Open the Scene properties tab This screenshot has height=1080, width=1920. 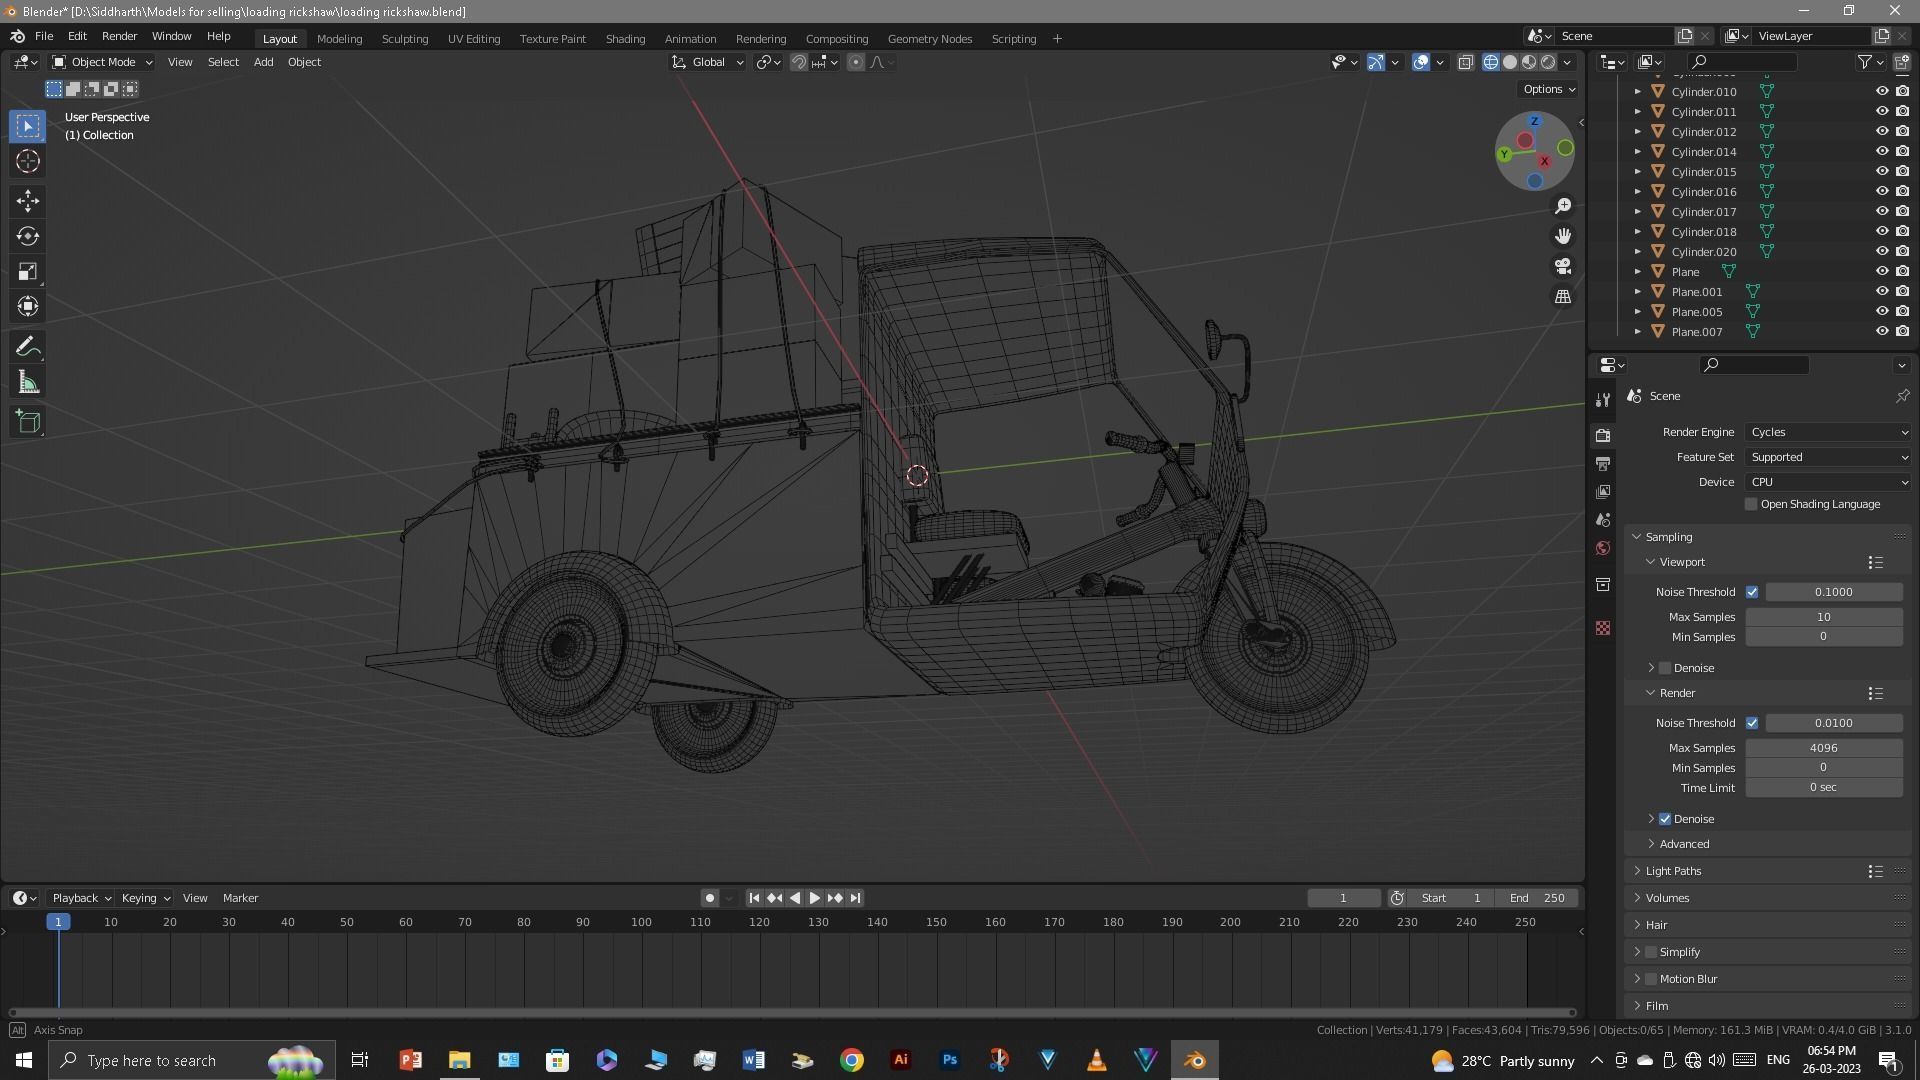click(x=1603, y=520)
